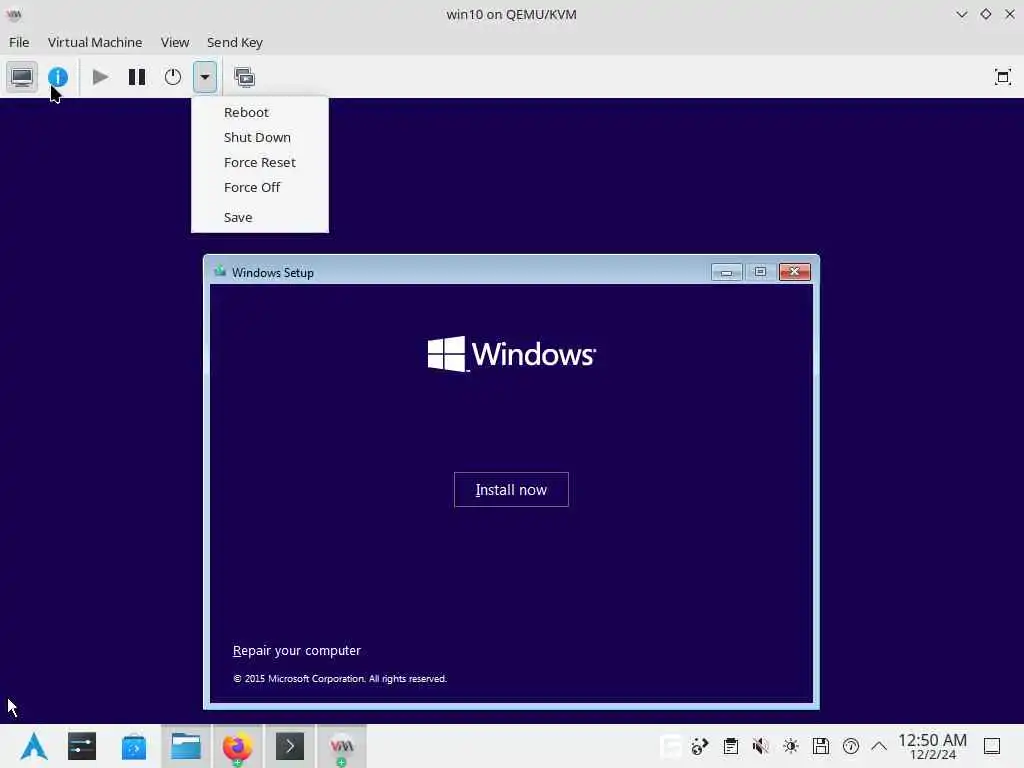Screen dimensions: 1024x768
Task: Maximize the win10 QEMU/KVM window
Action: click(985, 14)
